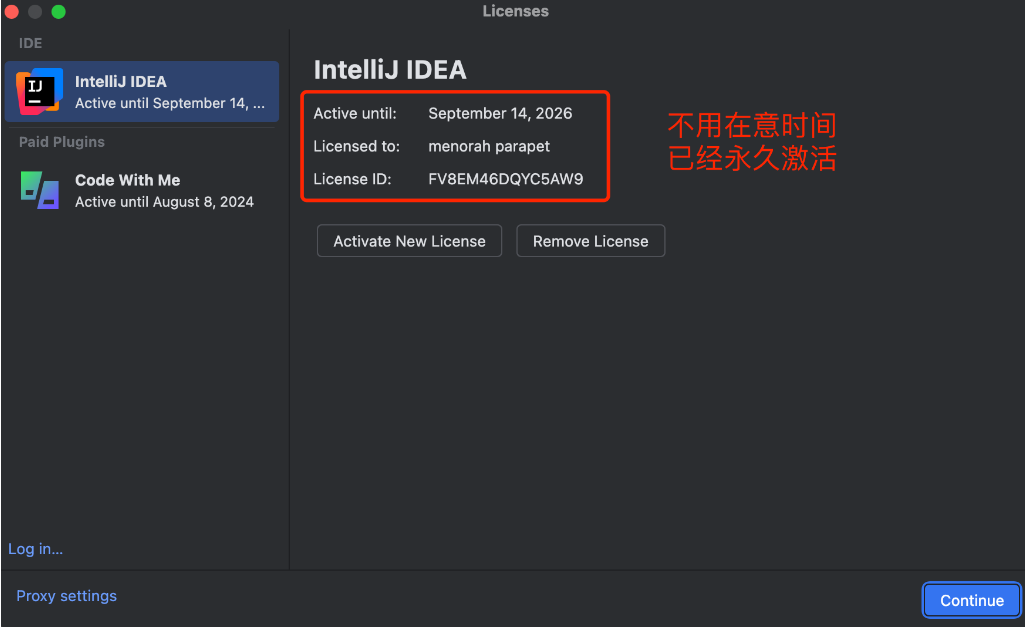This screenshot has height=629, width=1025.
Task: Open the Proxy settings link
Action: (66, 596)
